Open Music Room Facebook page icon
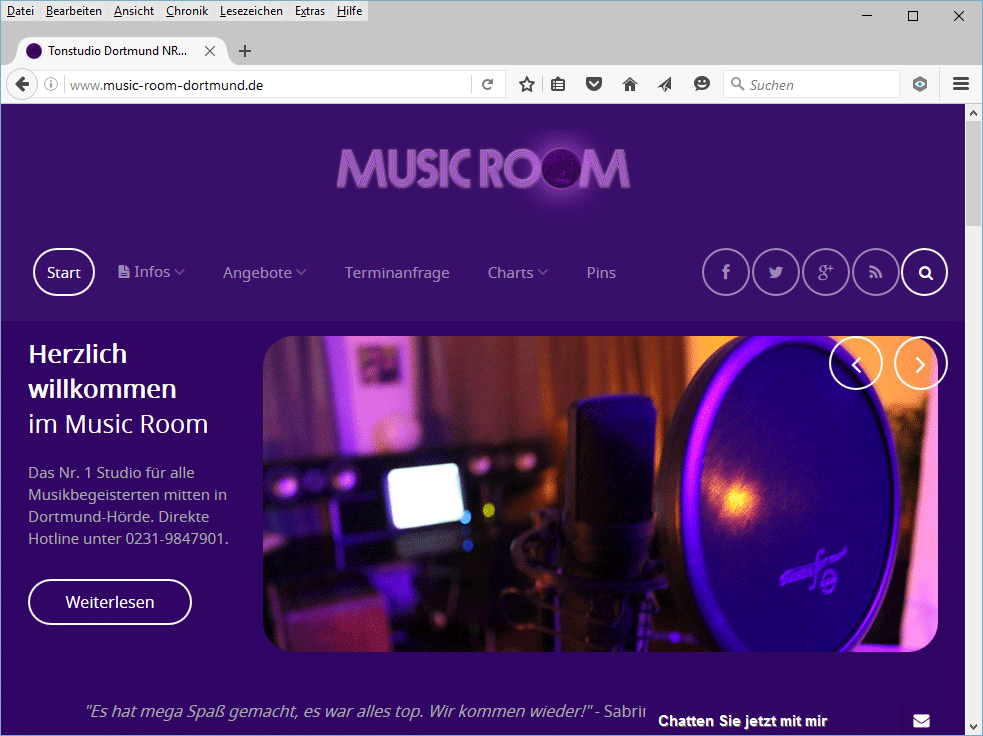The height and width of the screenshot is (736, 983). [x=725, y=272]
